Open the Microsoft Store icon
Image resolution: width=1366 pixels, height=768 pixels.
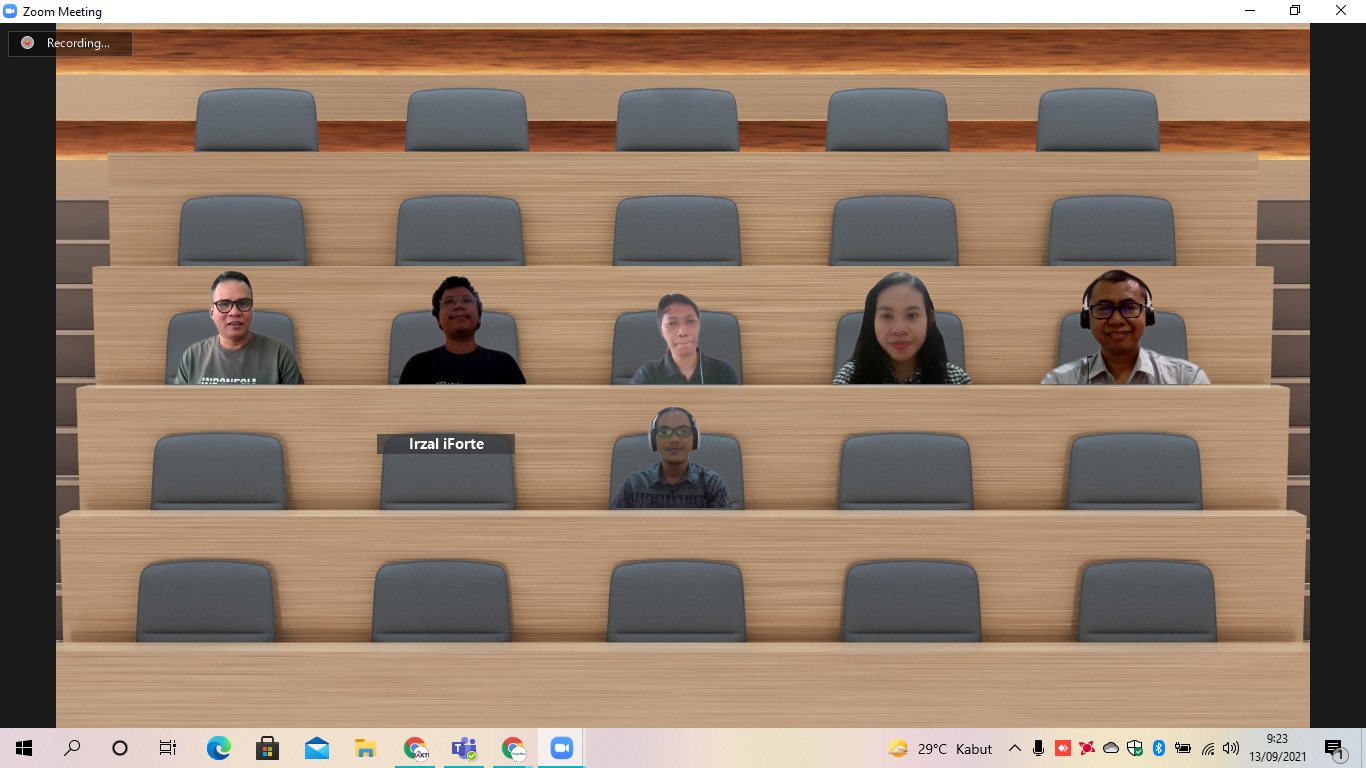[x=267, y=748]
